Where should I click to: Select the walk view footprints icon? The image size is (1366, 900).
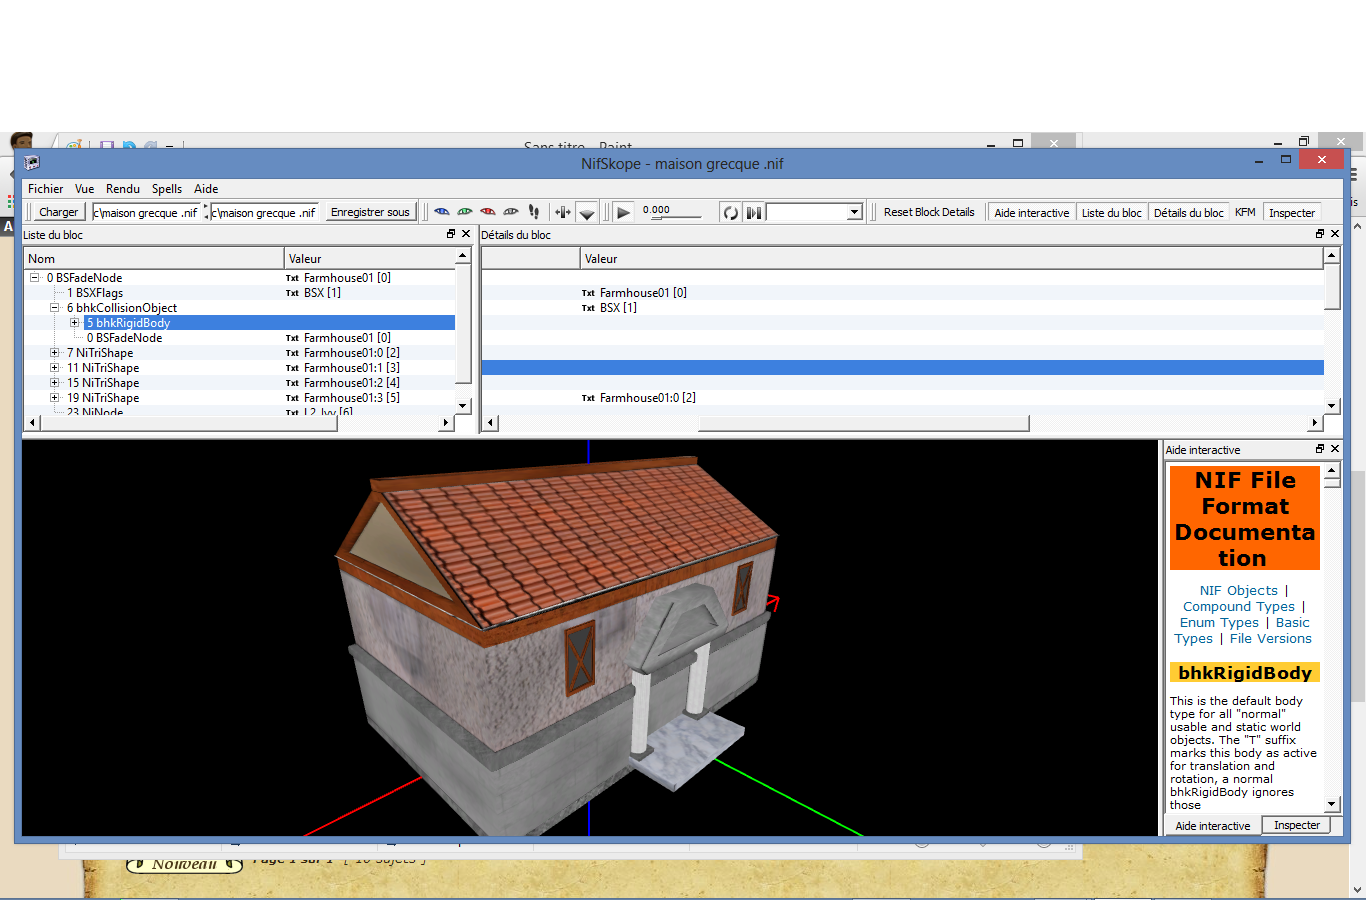[534, 212]
